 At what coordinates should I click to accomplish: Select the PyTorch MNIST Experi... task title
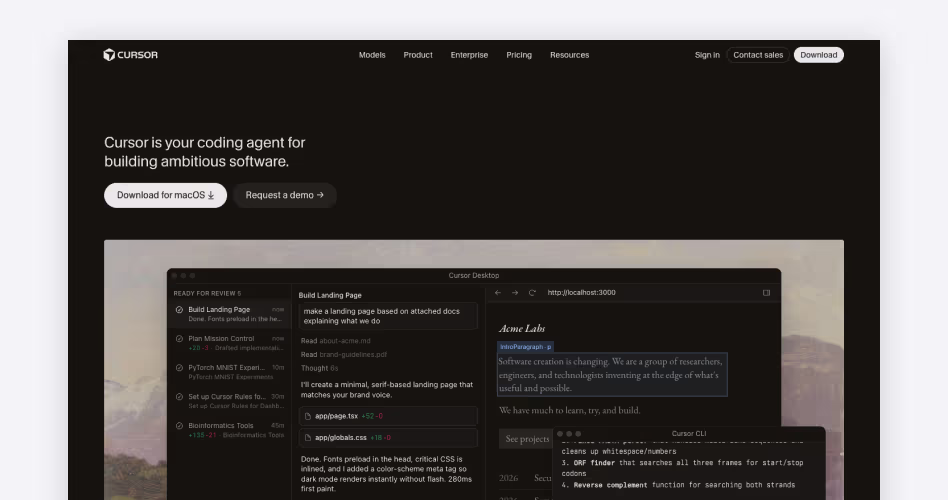pos(226,368)
